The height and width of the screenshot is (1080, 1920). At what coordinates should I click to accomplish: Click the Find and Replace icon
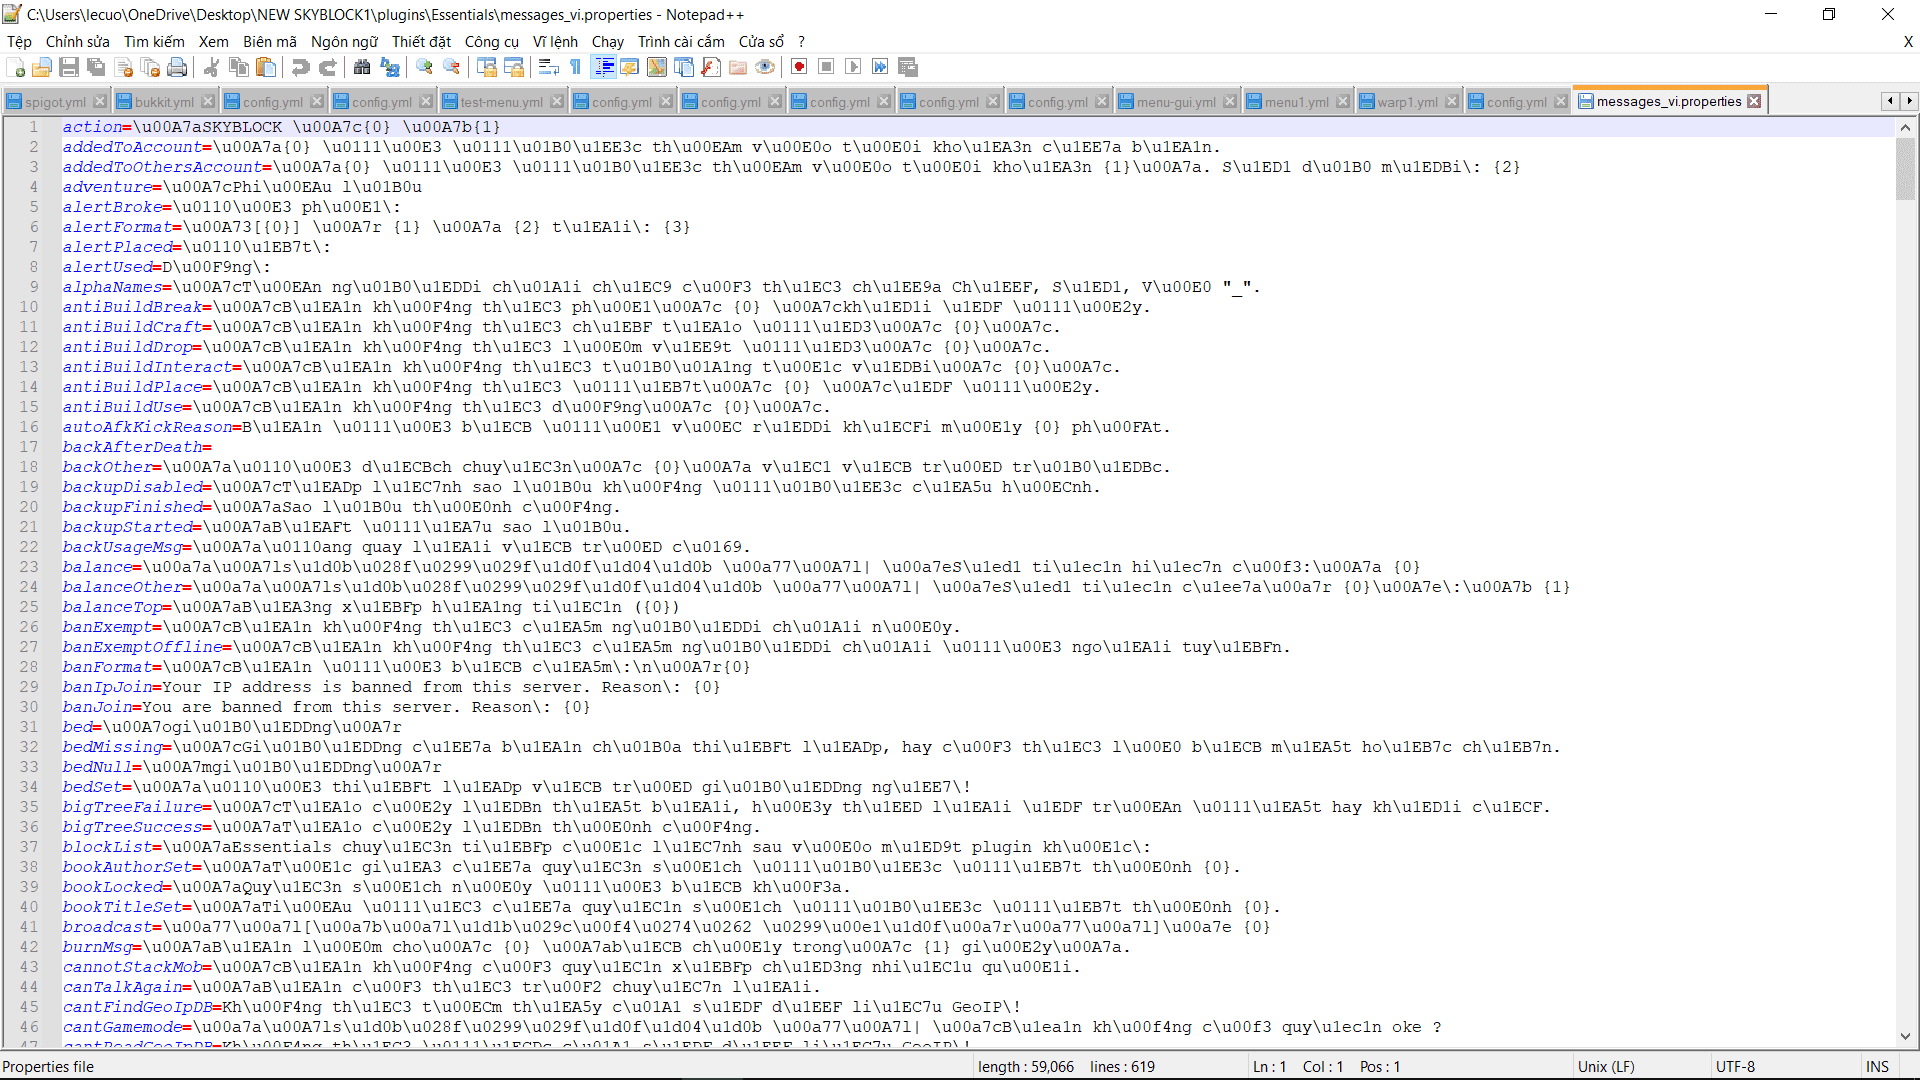click(390, 67)
